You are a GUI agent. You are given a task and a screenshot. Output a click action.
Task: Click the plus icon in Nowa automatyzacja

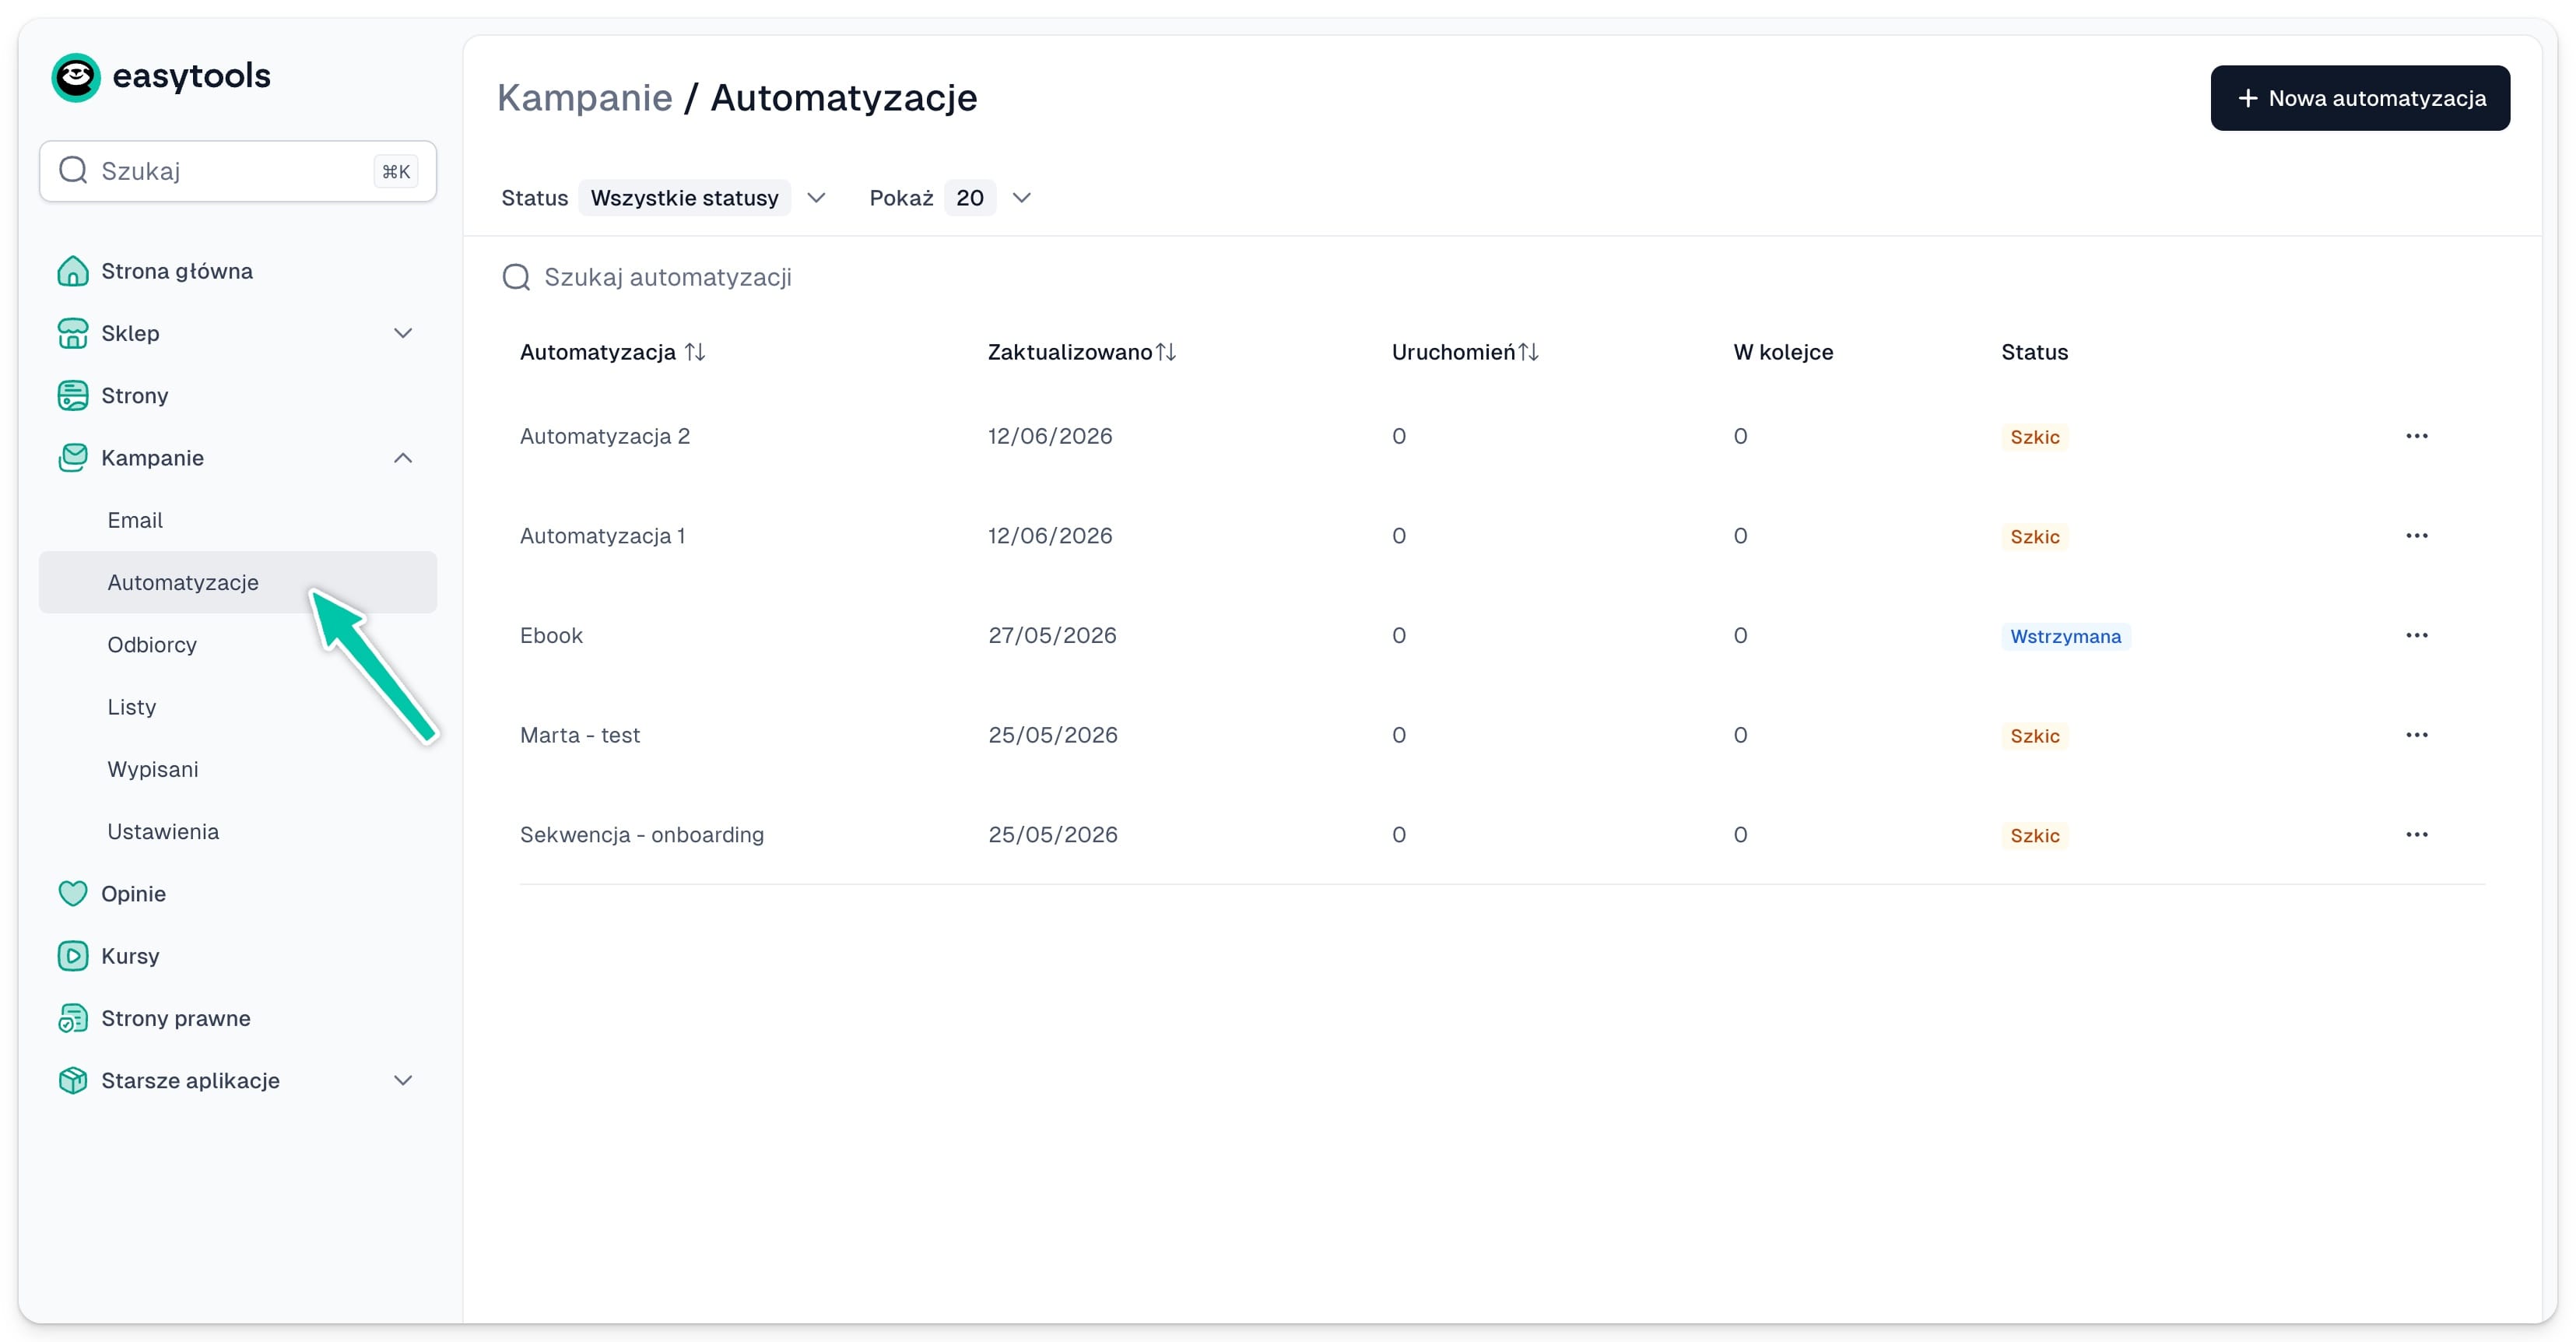click(2248, 98)
